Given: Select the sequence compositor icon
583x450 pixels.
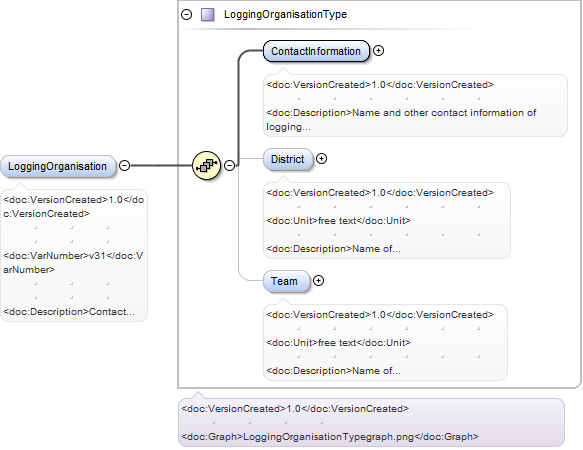Looking at the screenshot, I should [207, 165].
